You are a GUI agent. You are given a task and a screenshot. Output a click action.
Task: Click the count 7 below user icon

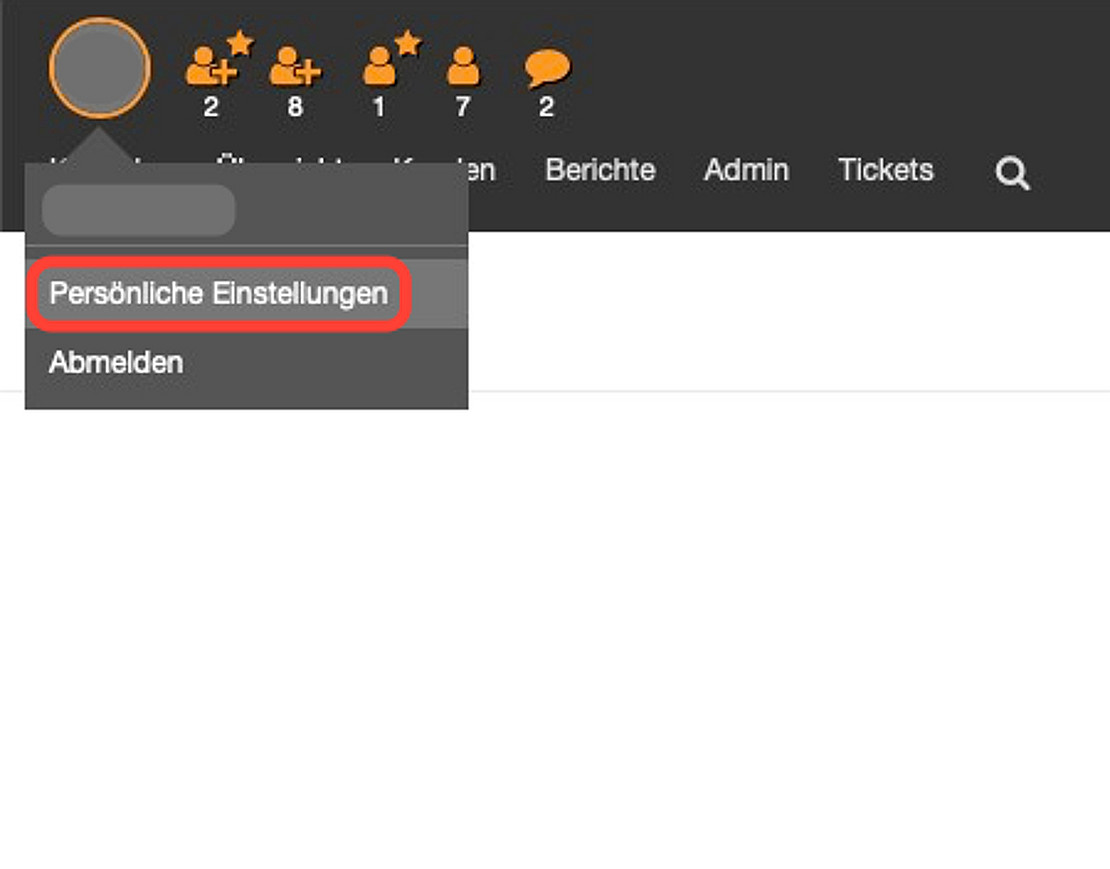click(462, 107)
